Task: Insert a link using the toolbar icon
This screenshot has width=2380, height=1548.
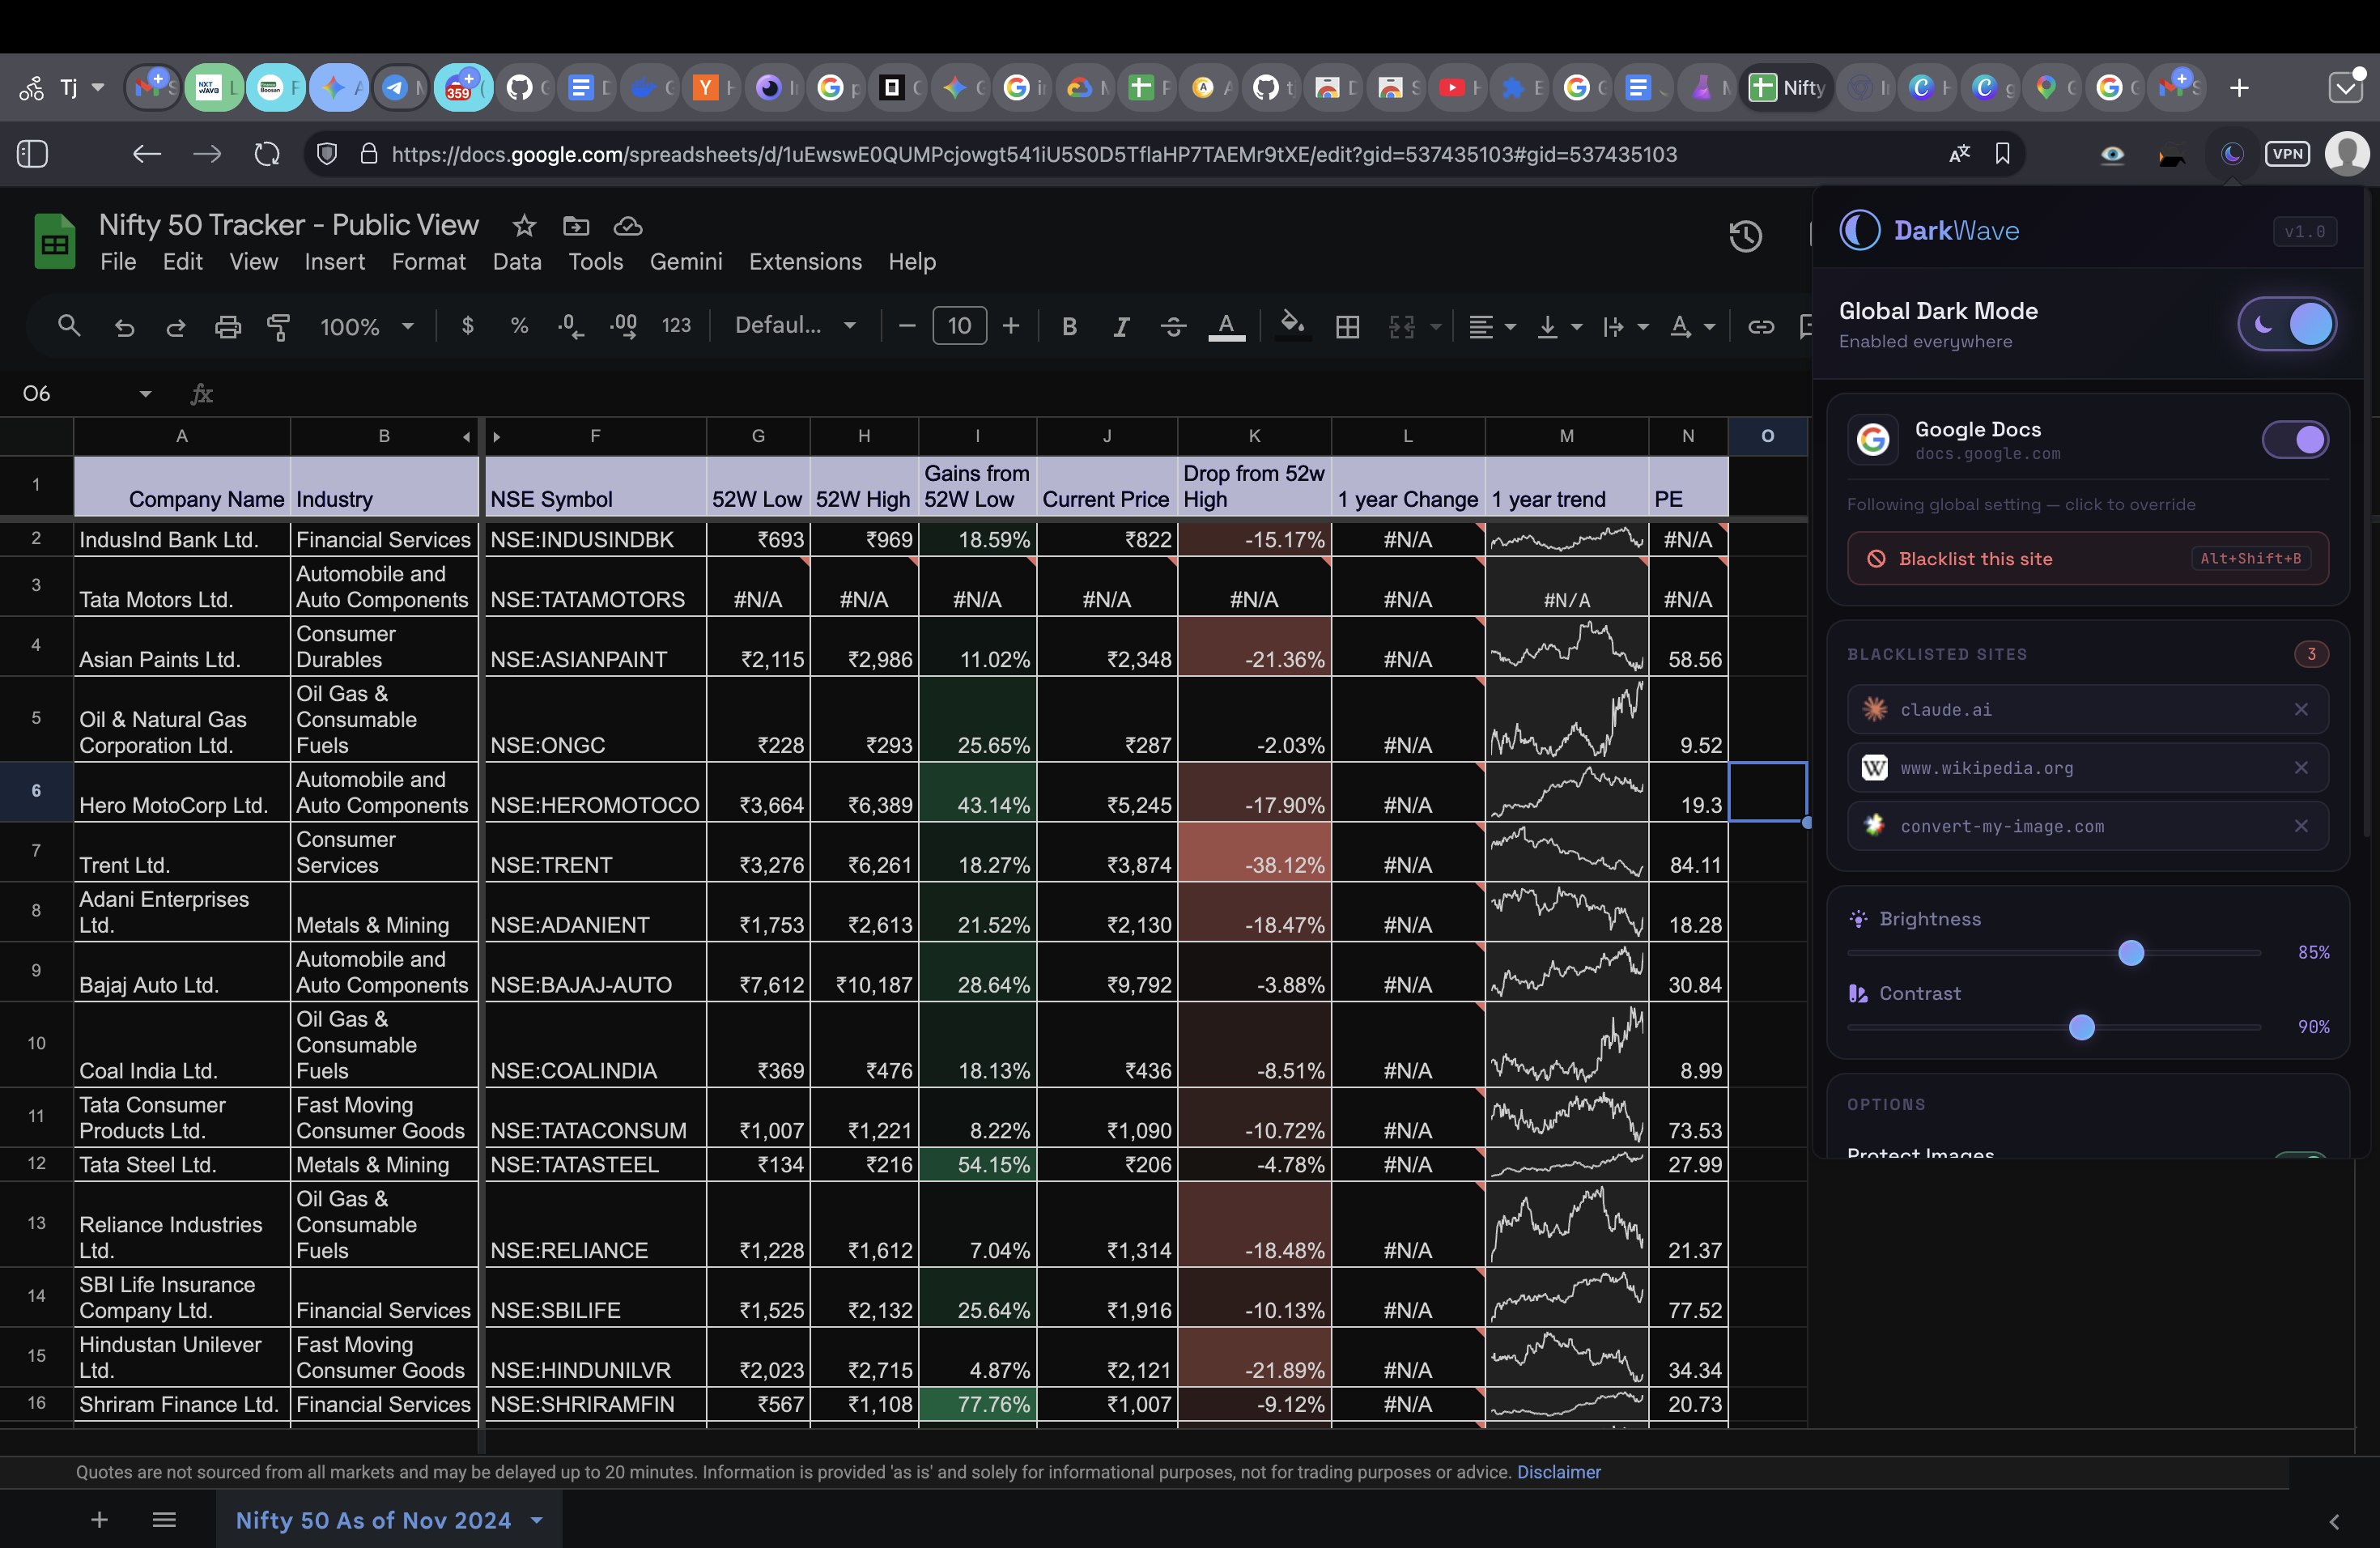Action: pyautogui.click(x=1761, y=326)
